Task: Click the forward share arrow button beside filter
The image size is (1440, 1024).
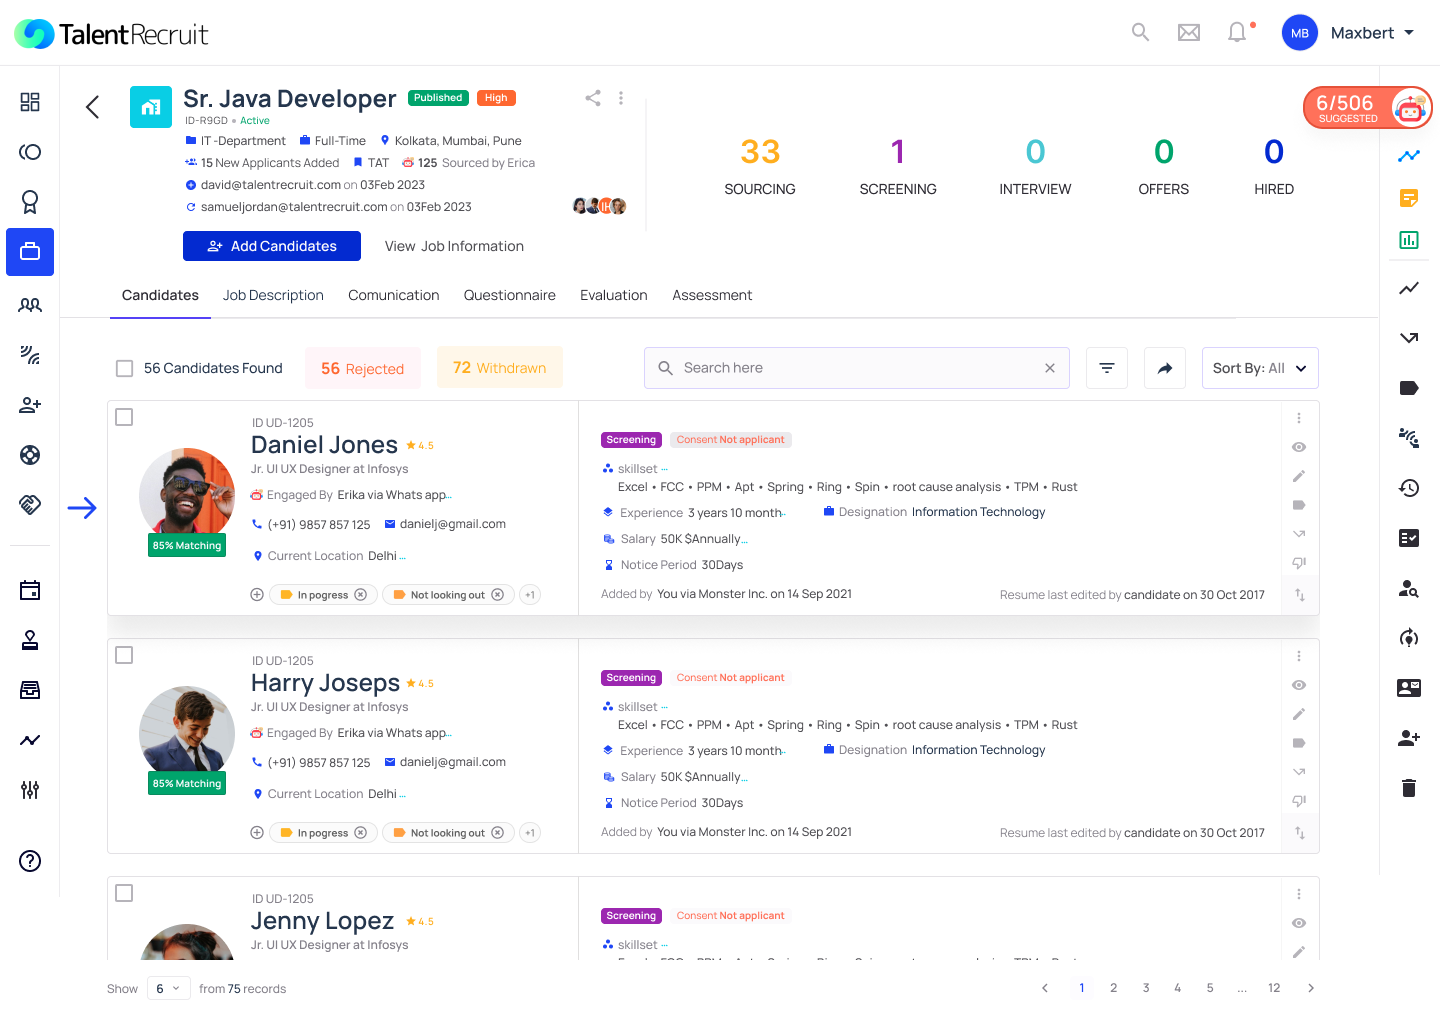Action: [x=1165, y=368]
